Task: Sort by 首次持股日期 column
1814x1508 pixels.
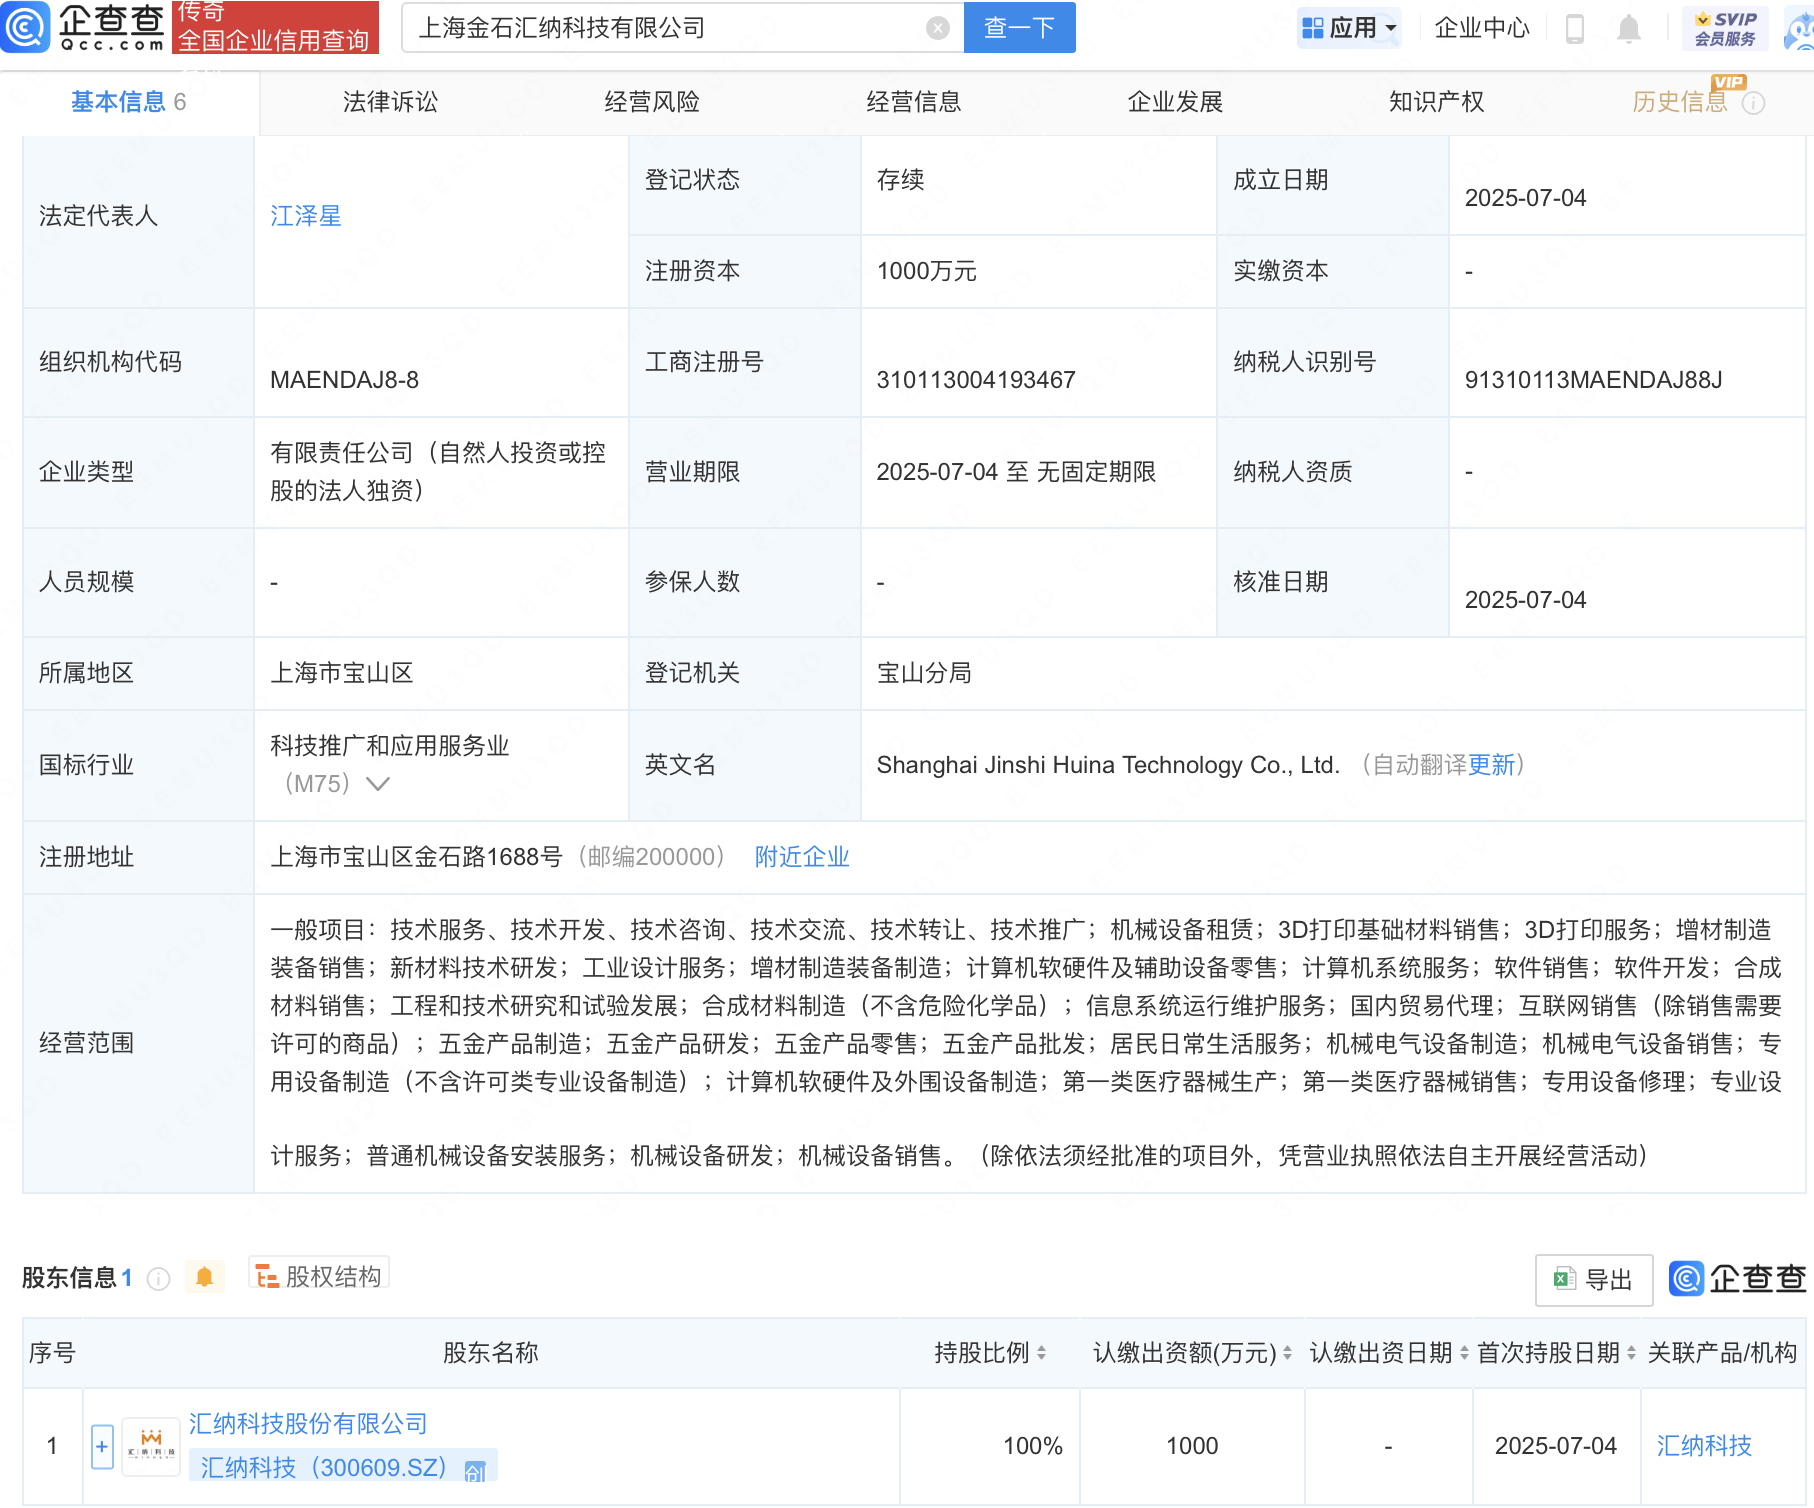Action: point(1631,1353)
